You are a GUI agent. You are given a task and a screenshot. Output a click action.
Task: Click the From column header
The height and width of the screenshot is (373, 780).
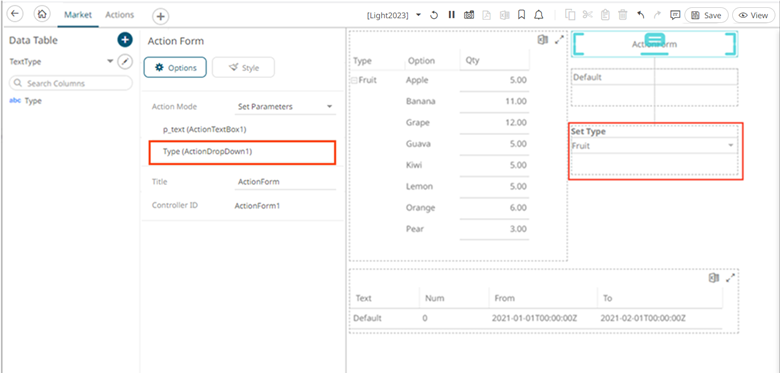coord(504,298)
